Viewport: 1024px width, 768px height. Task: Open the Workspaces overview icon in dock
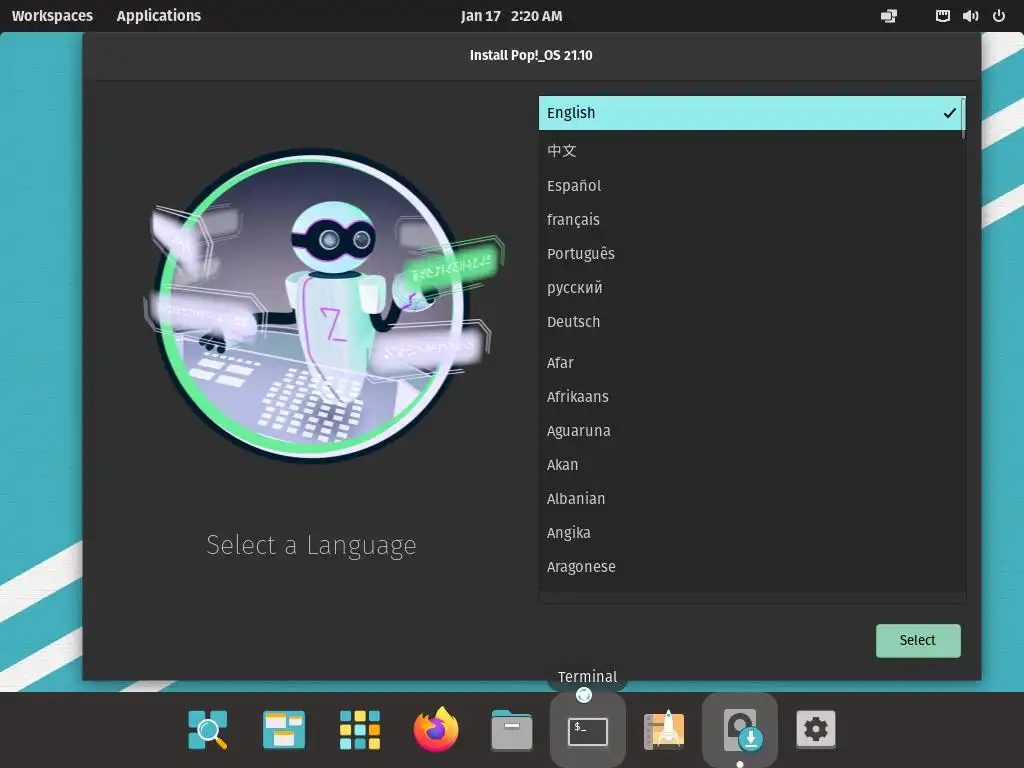point(283,729)
